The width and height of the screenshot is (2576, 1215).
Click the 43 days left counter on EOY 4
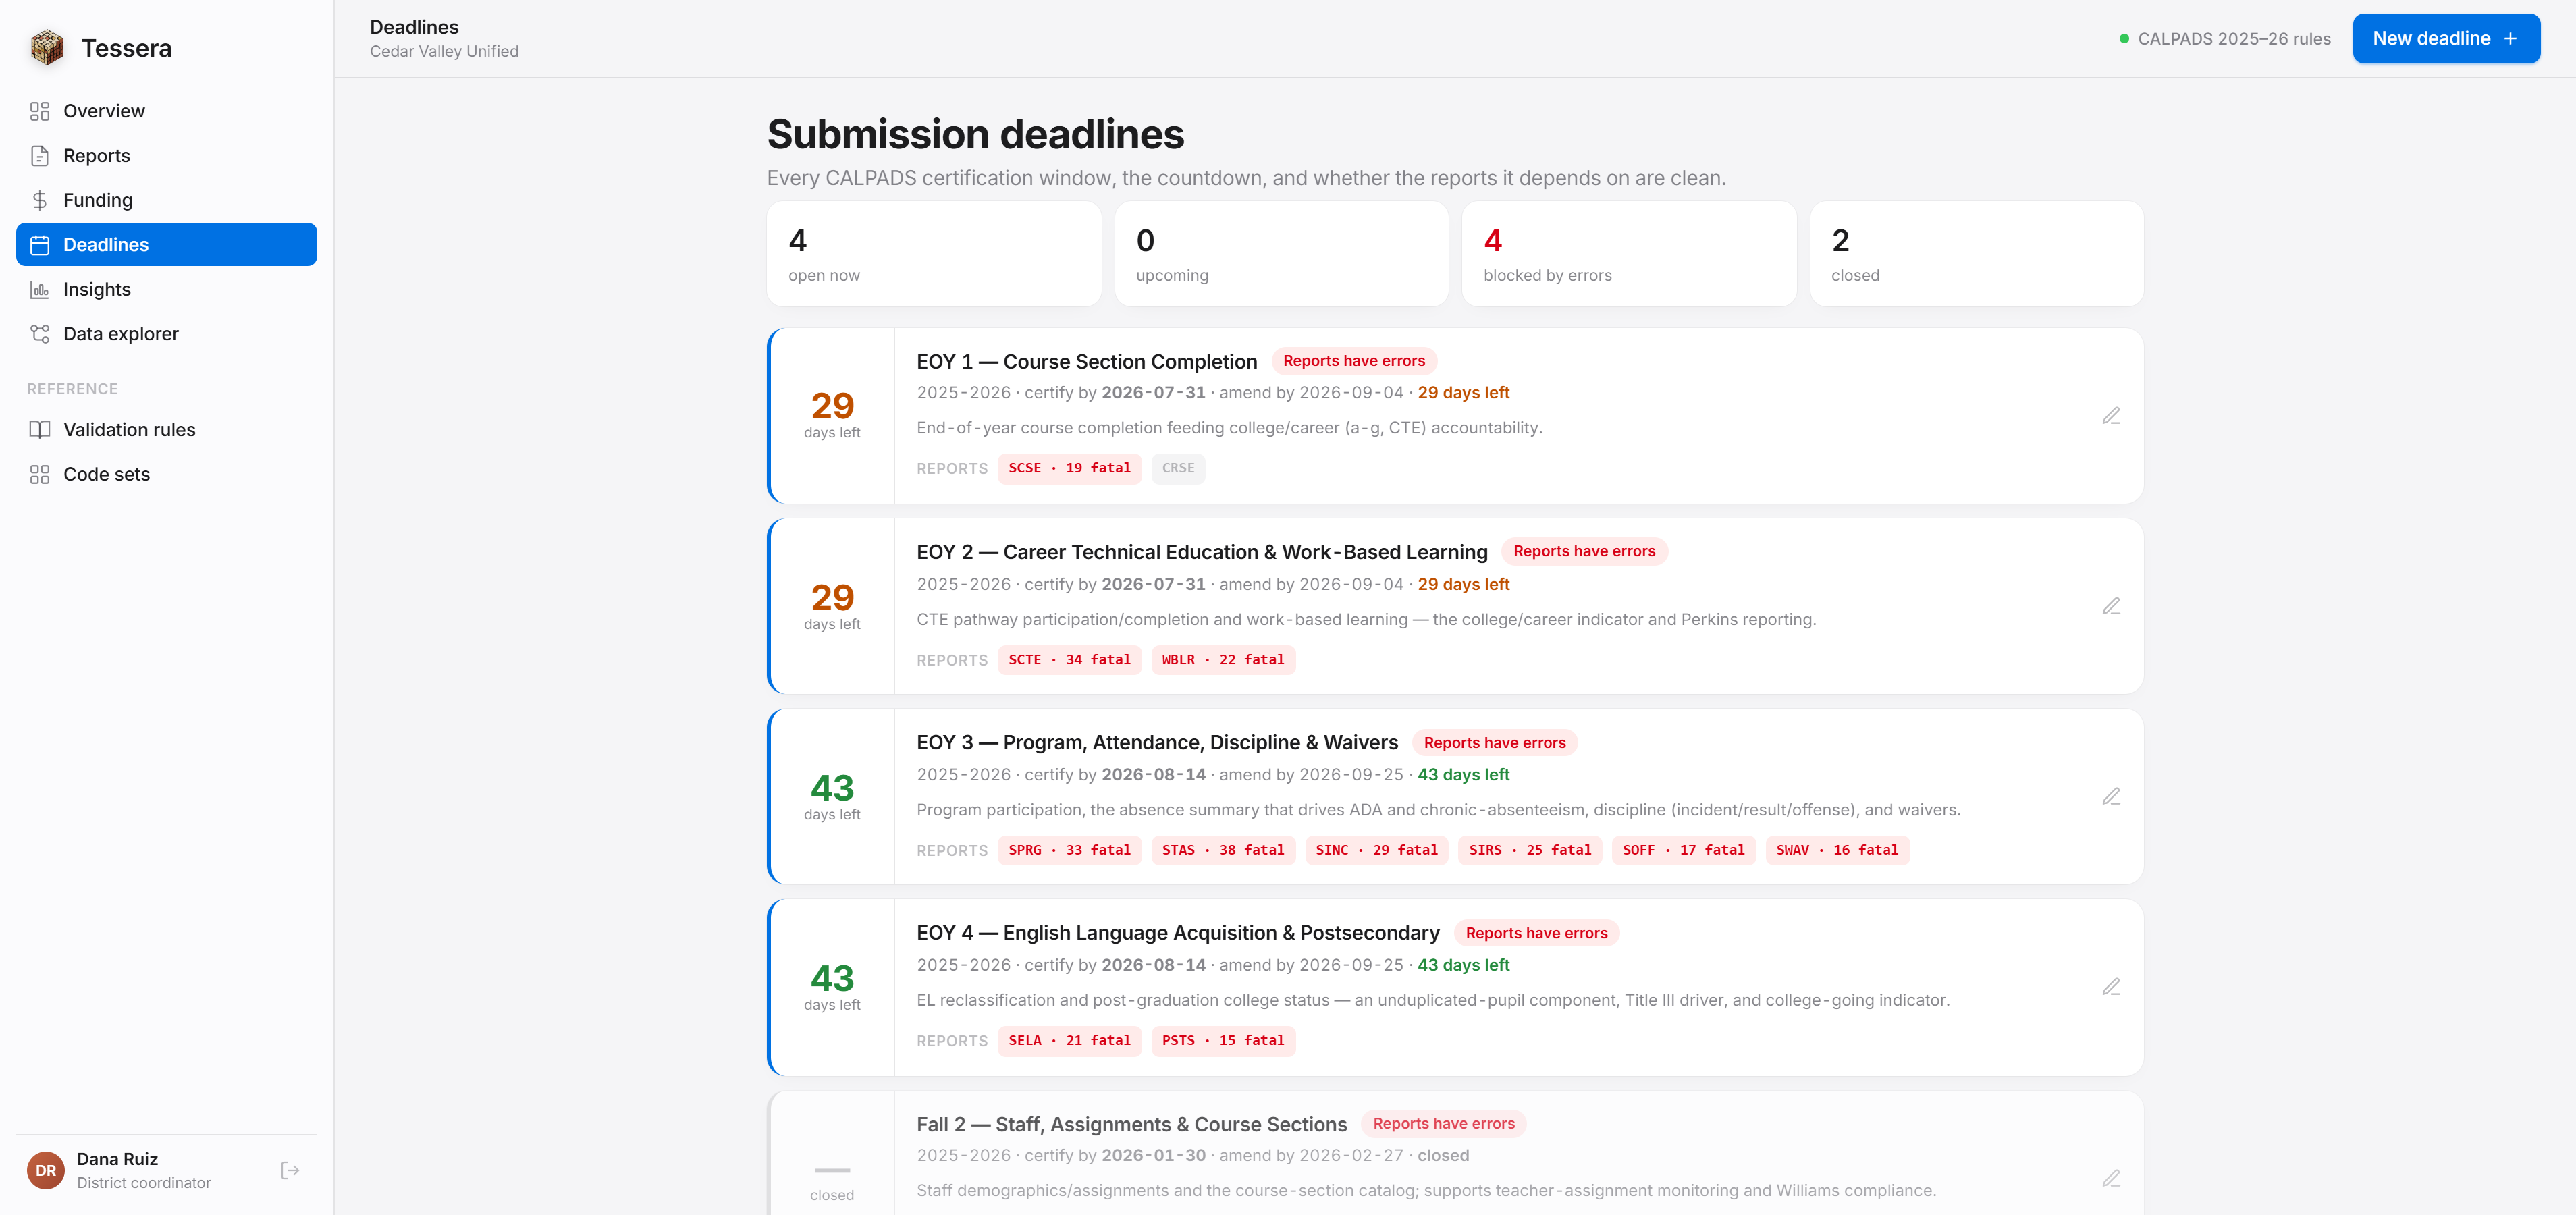(x=832, y=987)
